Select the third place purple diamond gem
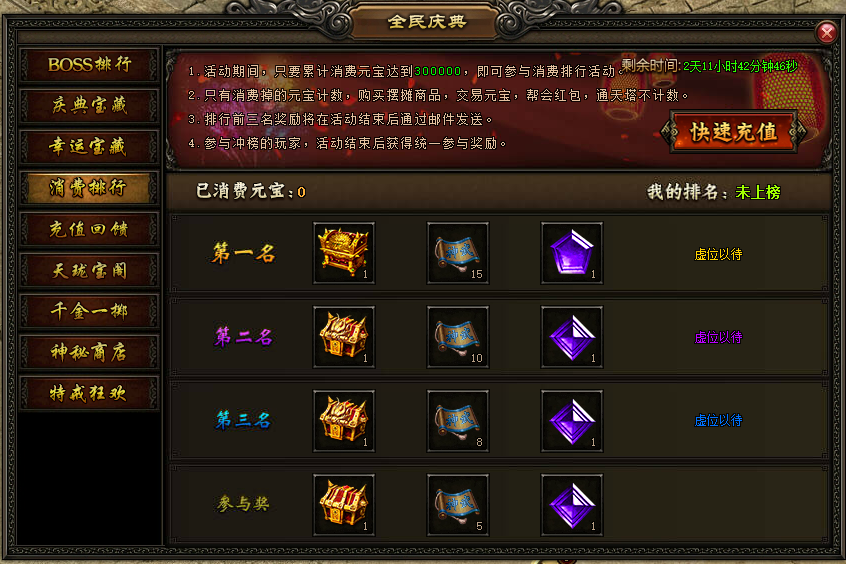The height and width of the screenshot is (564, 846). pos(572,421)
